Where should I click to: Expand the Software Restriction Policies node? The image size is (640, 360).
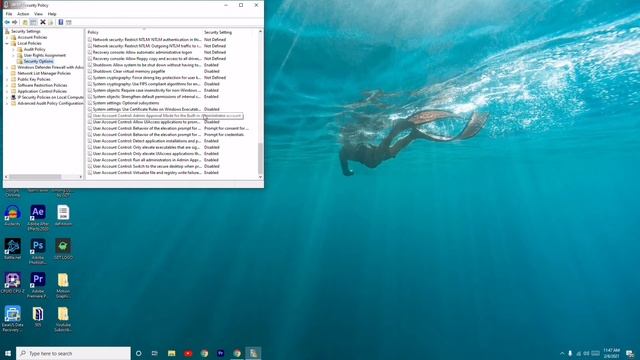click(x=7, y=85)
